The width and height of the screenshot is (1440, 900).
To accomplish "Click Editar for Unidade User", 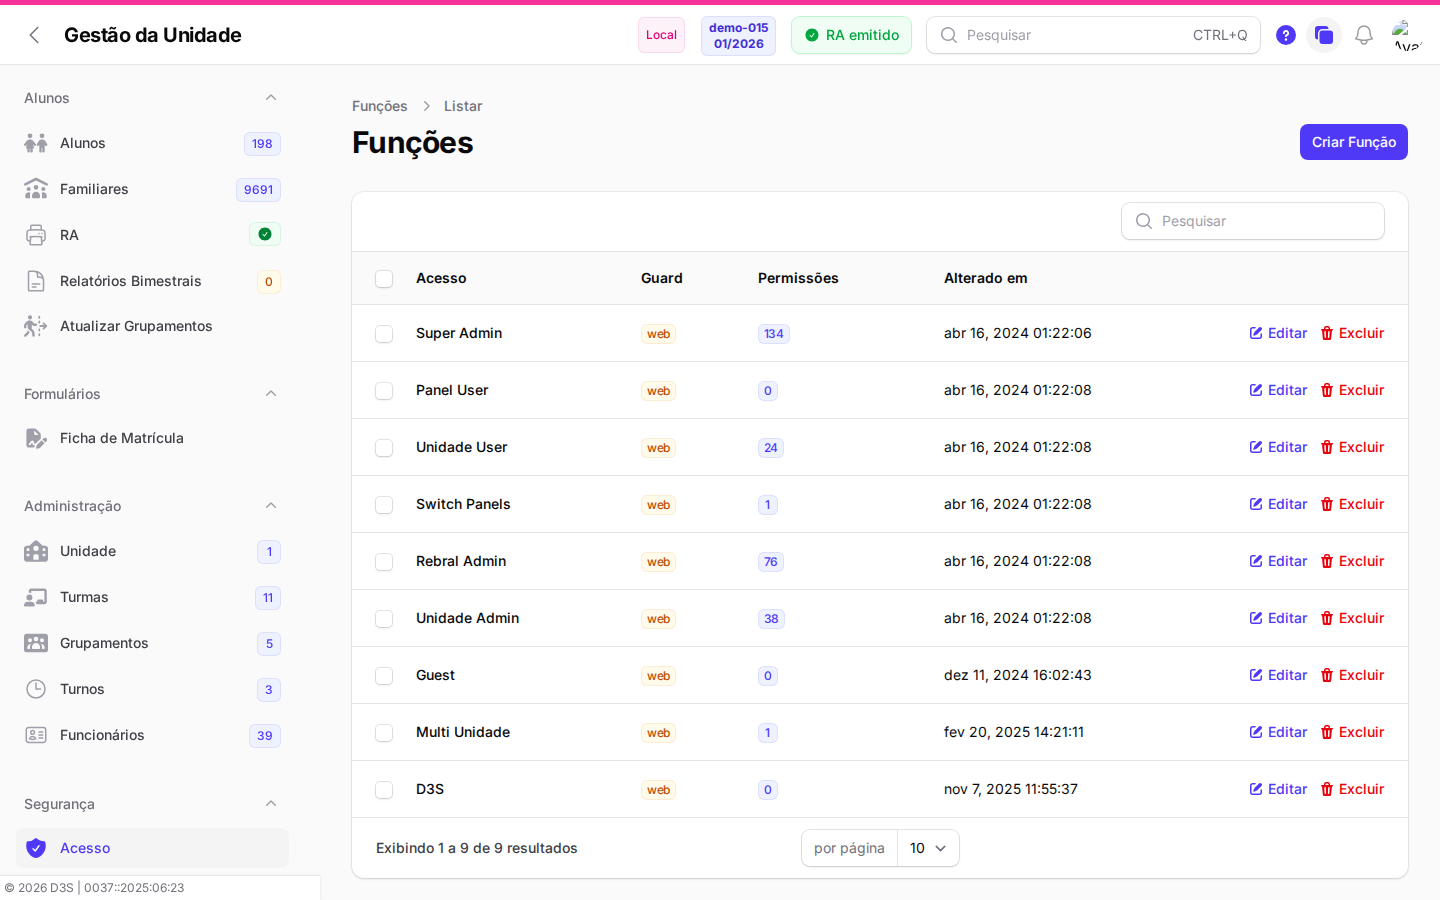I will tap(1278, 447).
